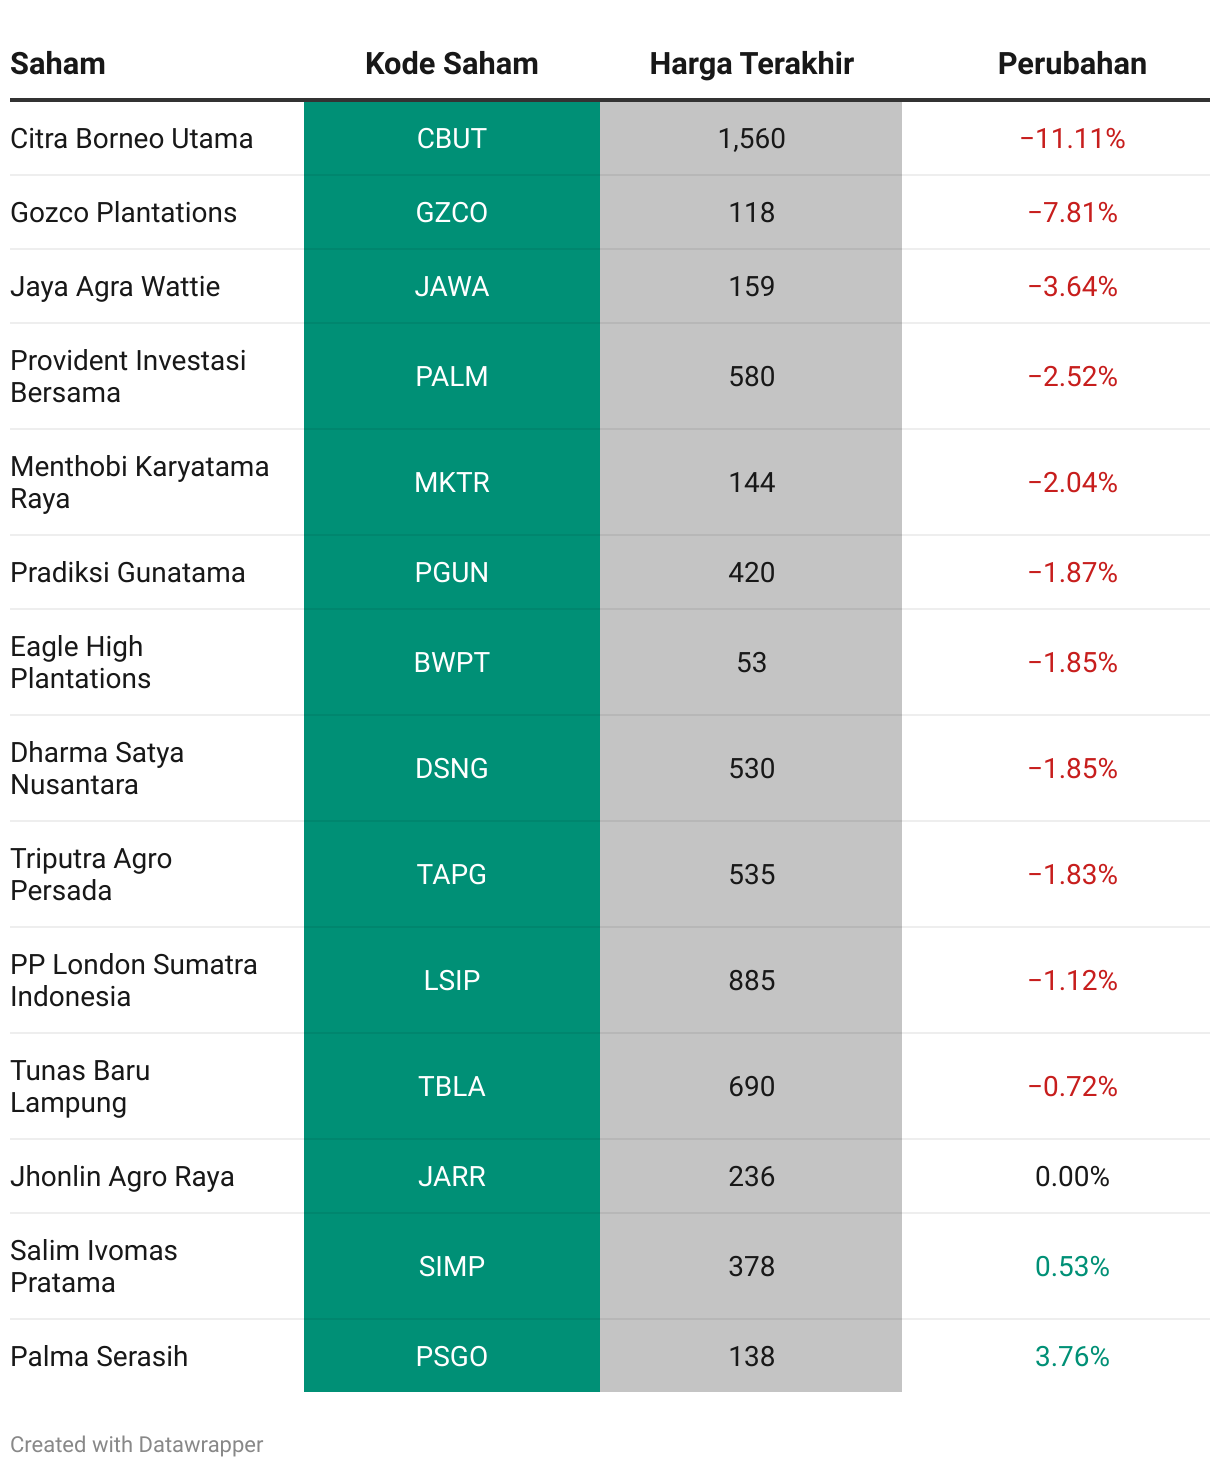Select the PALM stock code cell
The height and width of the screenshot is (1468, 1220).
point(451,376)
